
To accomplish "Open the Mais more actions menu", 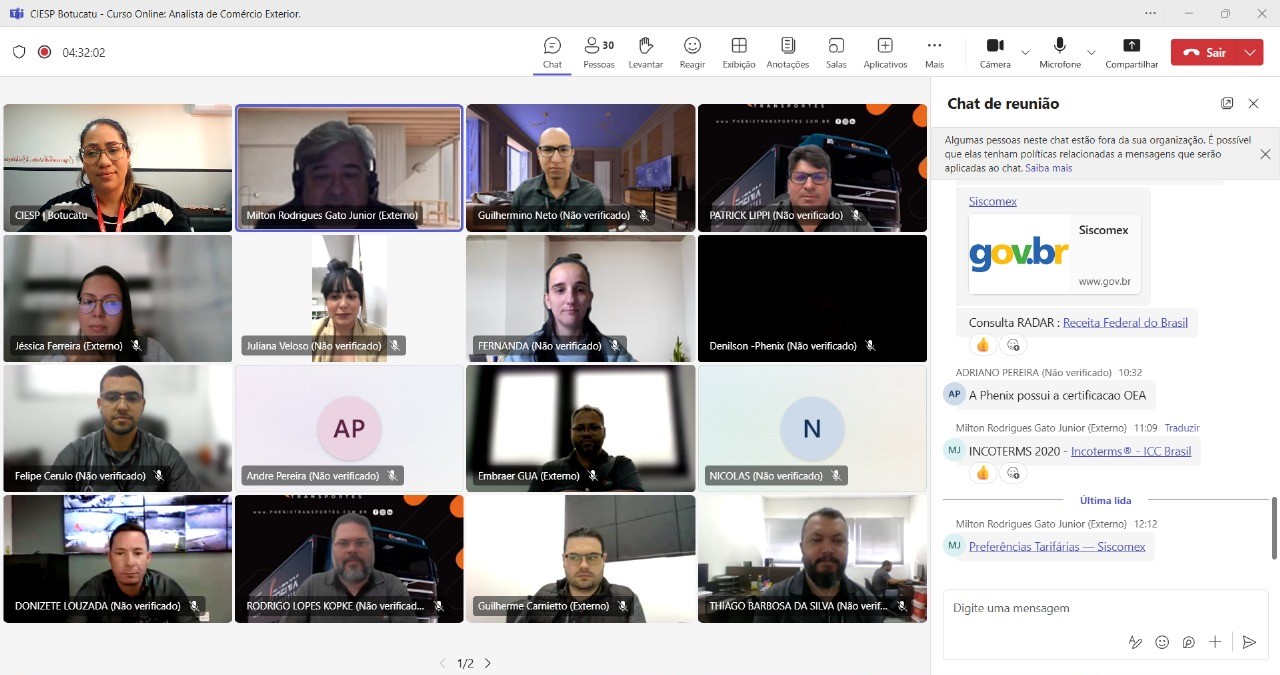I will pyautogui.click(x=934, y=52).
